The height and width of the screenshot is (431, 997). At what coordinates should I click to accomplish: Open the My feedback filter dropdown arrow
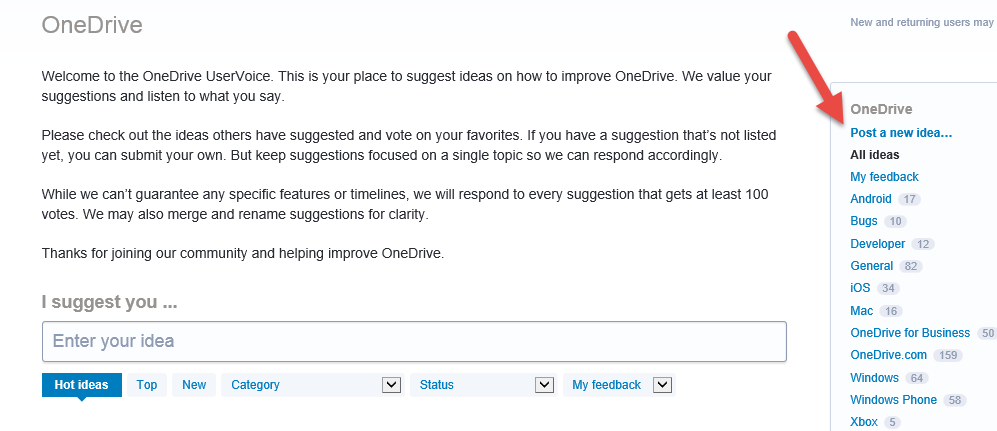pos(662,385)
